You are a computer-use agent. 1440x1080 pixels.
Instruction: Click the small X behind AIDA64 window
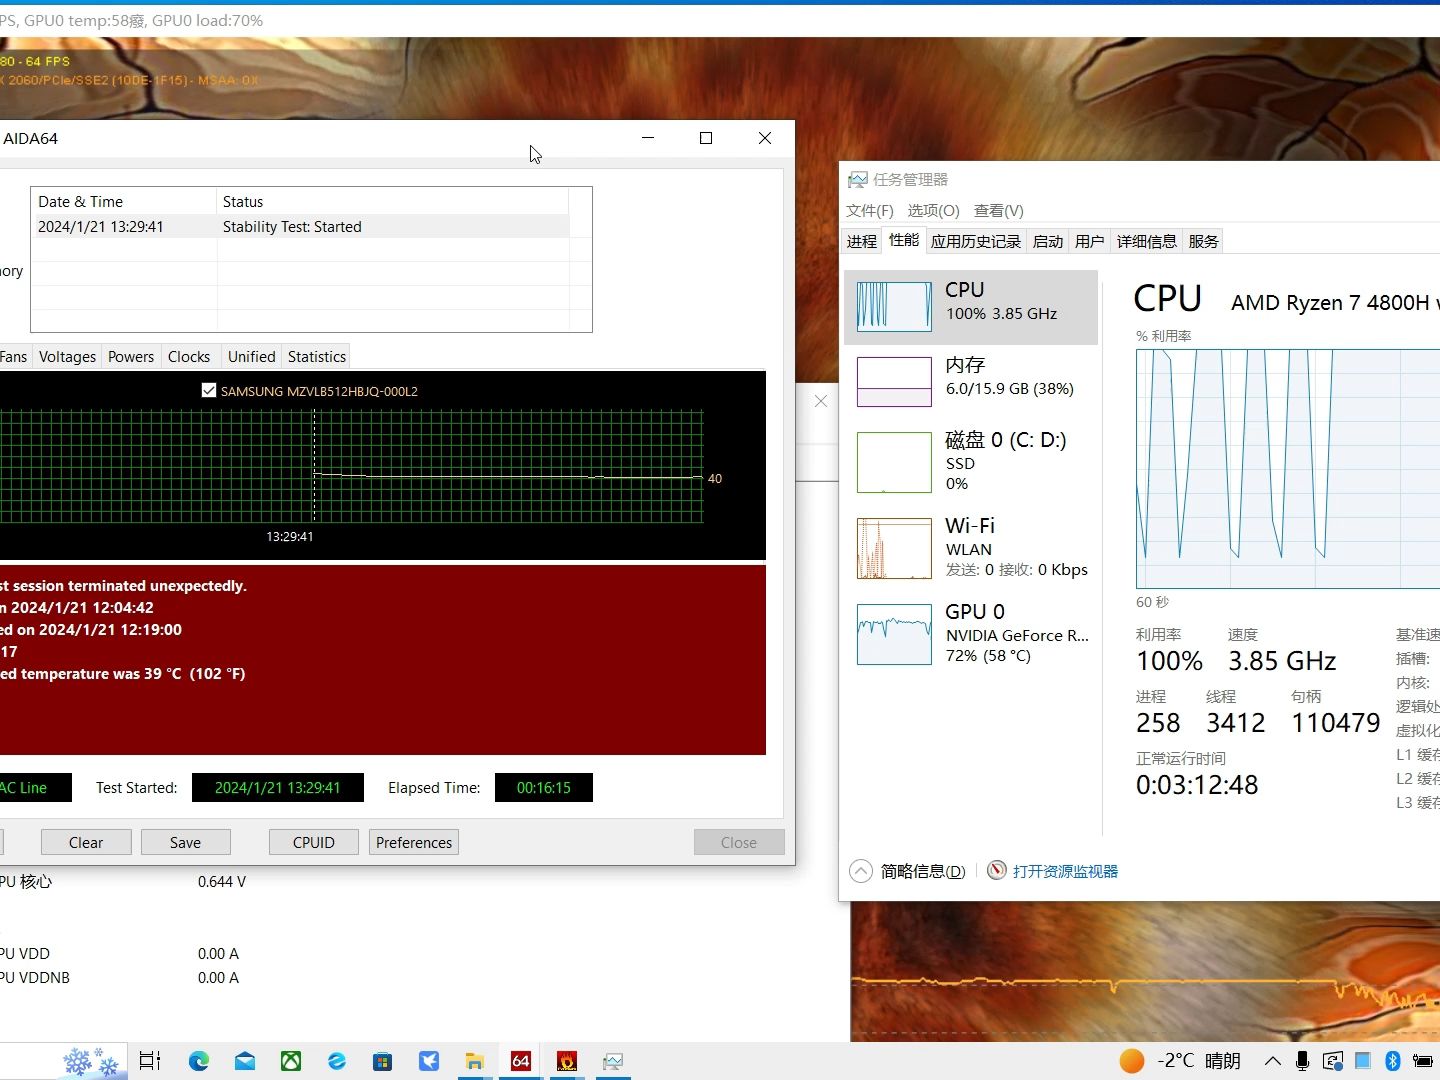click(x=821, y=401)
